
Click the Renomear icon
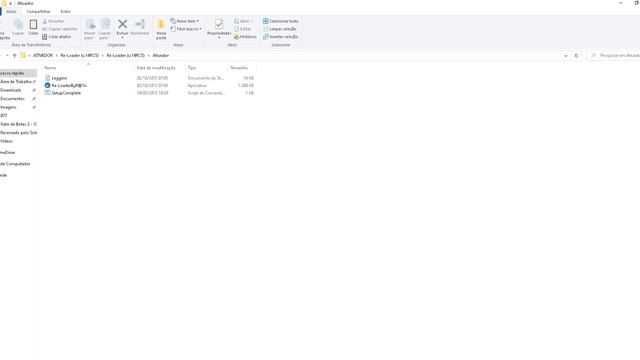140,24
